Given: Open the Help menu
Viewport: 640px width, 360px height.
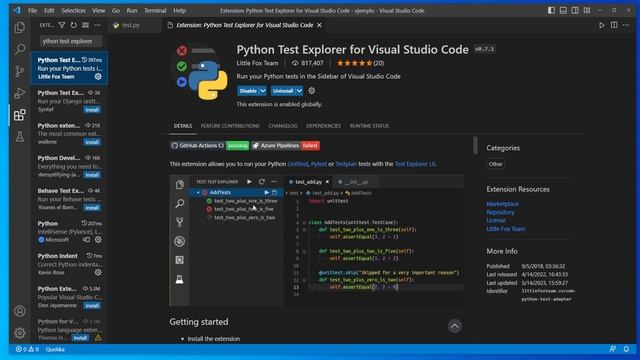Looking at the screenshot, I should pos(180,11).
